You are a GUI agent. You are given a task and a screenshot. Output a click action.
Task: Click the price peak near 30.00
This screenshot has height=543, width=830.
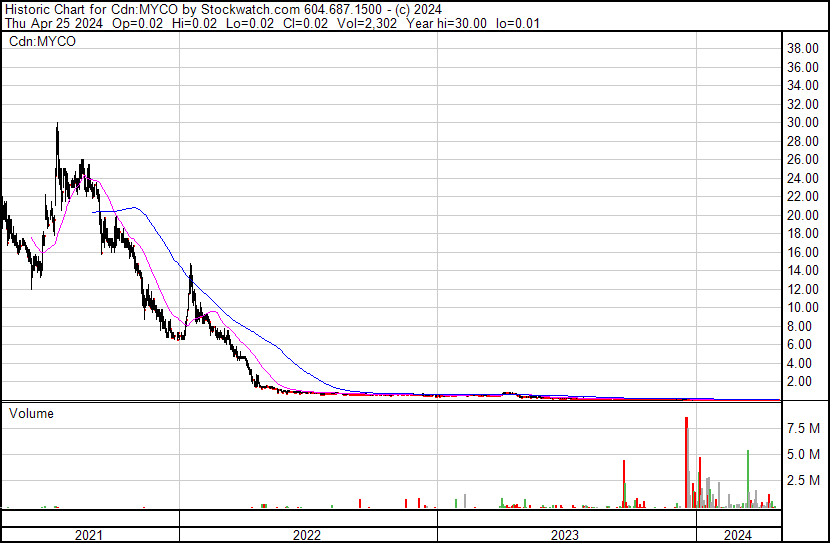click(57, 126)
